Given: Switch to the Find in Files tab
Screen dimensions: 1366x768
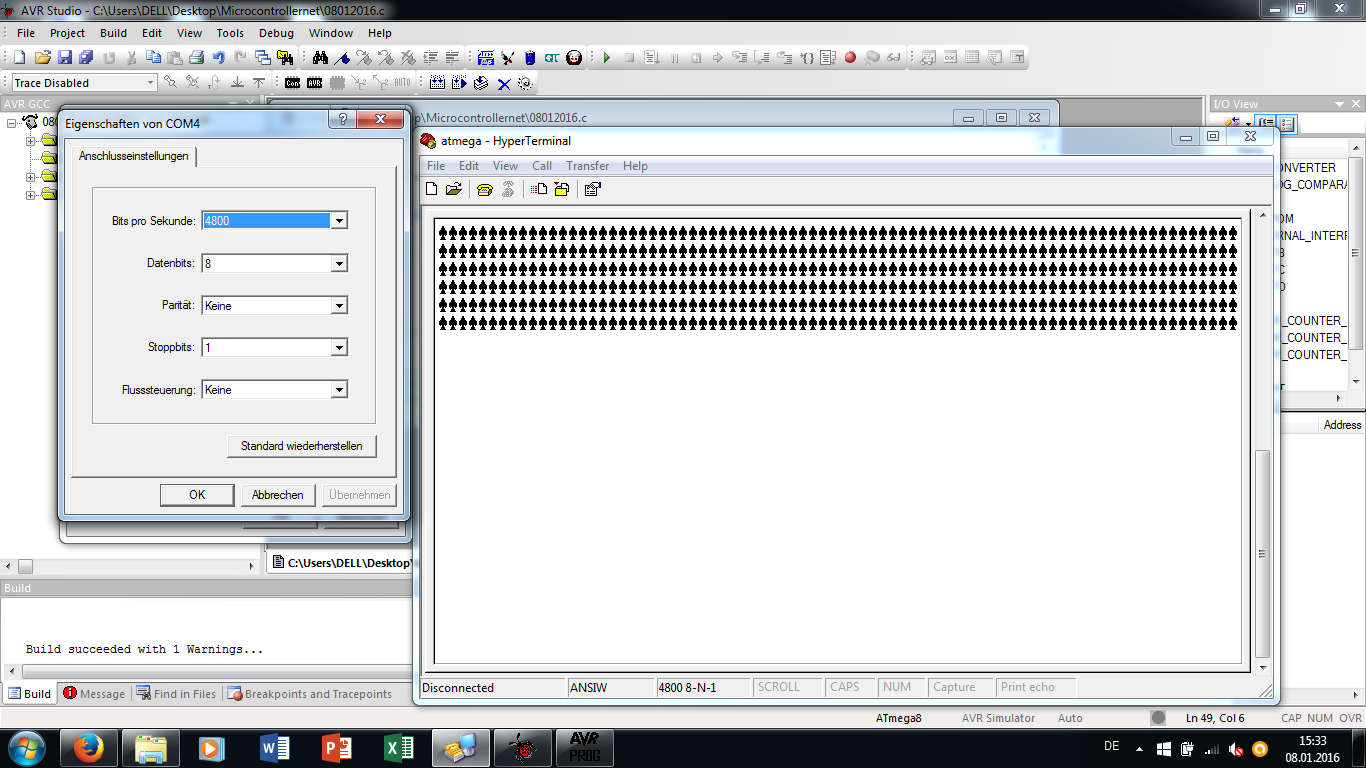Looking at the screenshot, I should tap(176, 694).
